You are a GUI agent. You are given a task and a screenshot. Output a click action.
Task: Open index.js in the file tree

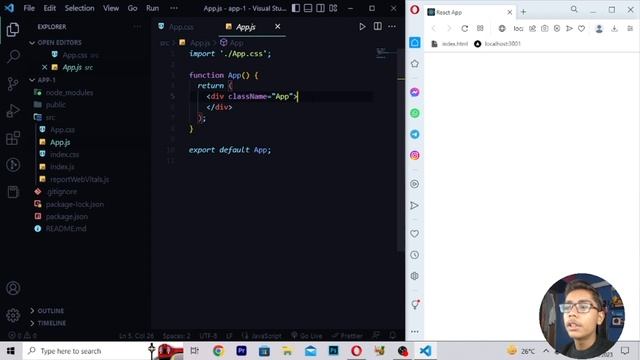62,167
